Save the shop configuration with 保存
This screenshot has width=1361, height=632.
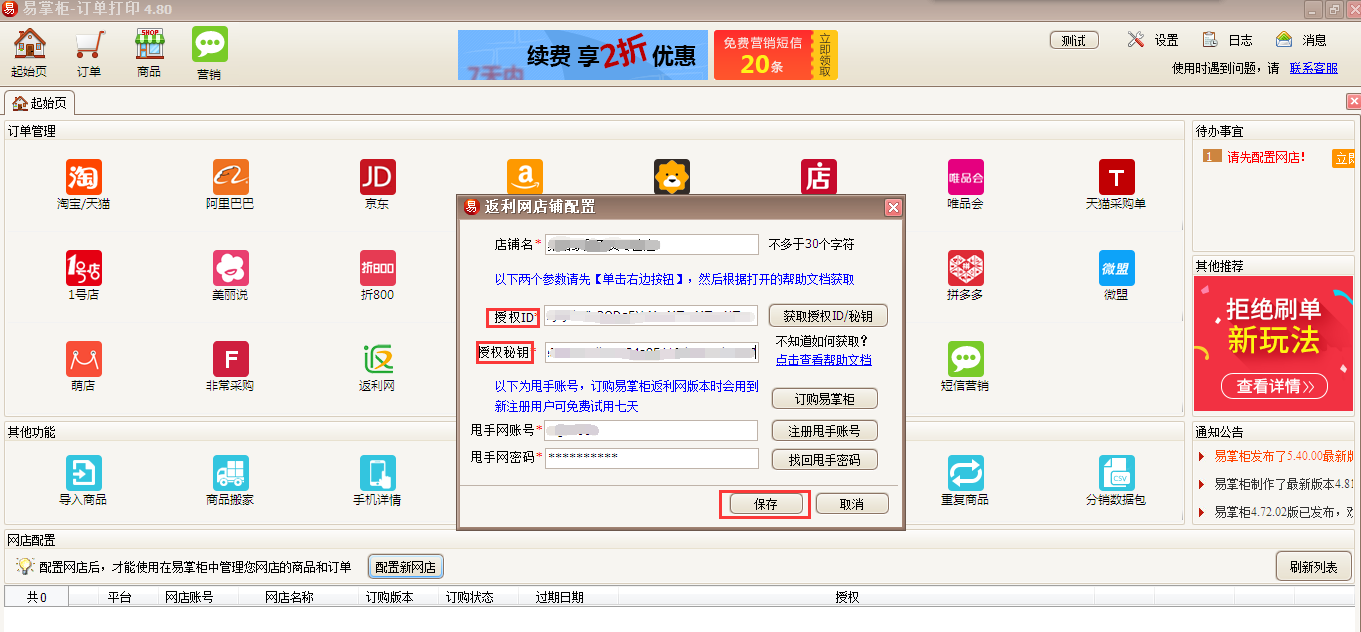pyautogui.click(x=766, y=504)
